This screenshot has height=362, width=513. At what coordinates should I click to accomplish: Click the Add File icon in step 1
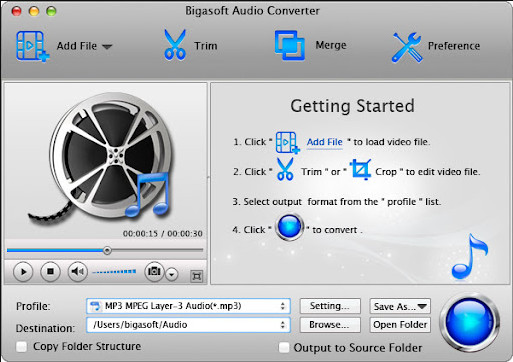point(287,142)
